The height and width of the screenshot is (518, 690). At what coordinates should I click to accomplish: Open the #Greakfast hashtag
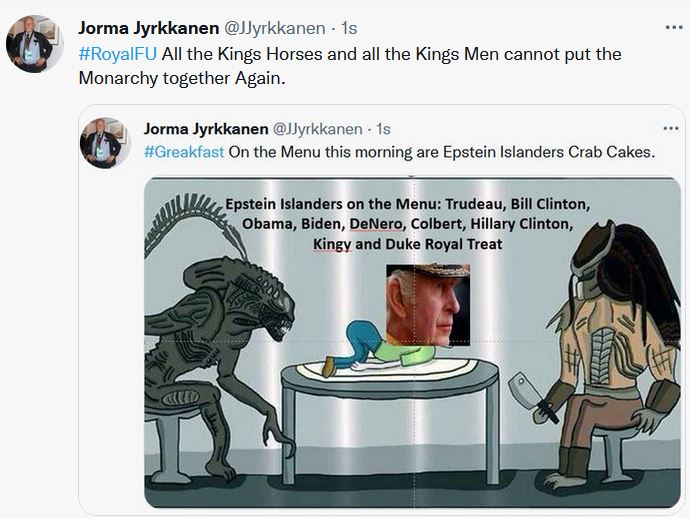pos(184,152)
